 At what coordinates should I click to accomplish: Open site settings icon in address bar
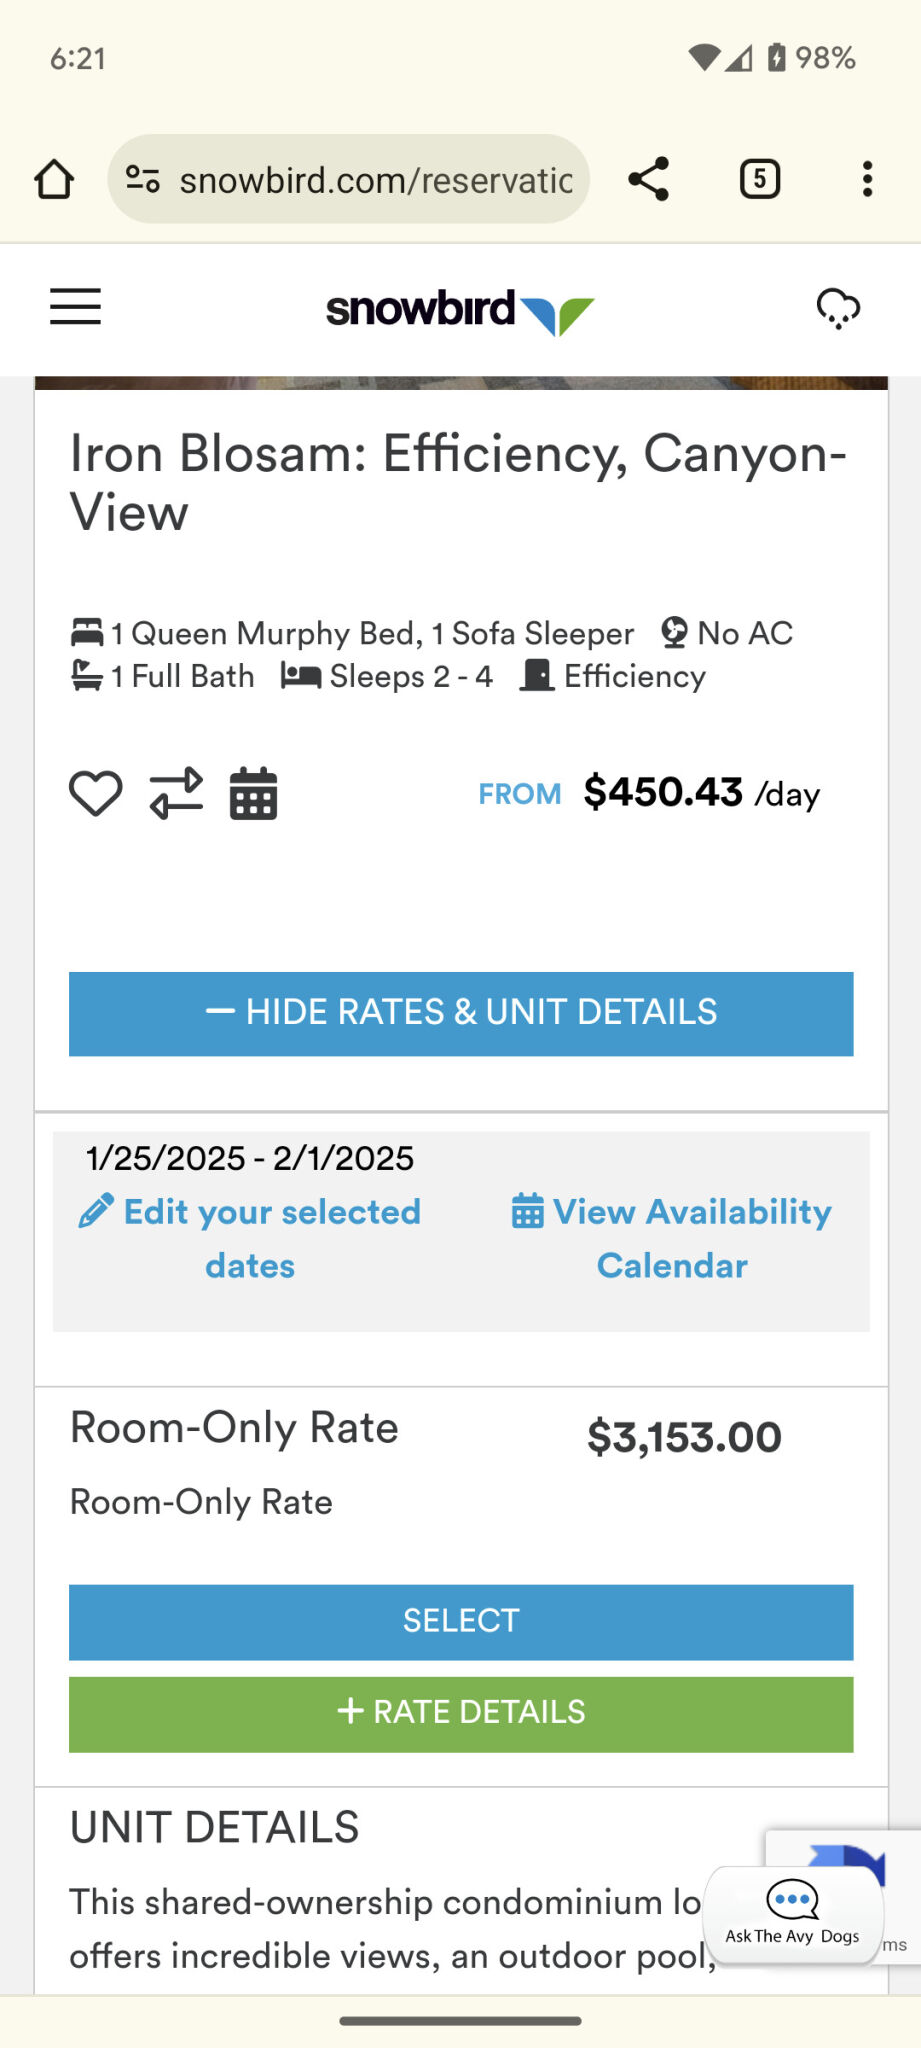point(143,180)
